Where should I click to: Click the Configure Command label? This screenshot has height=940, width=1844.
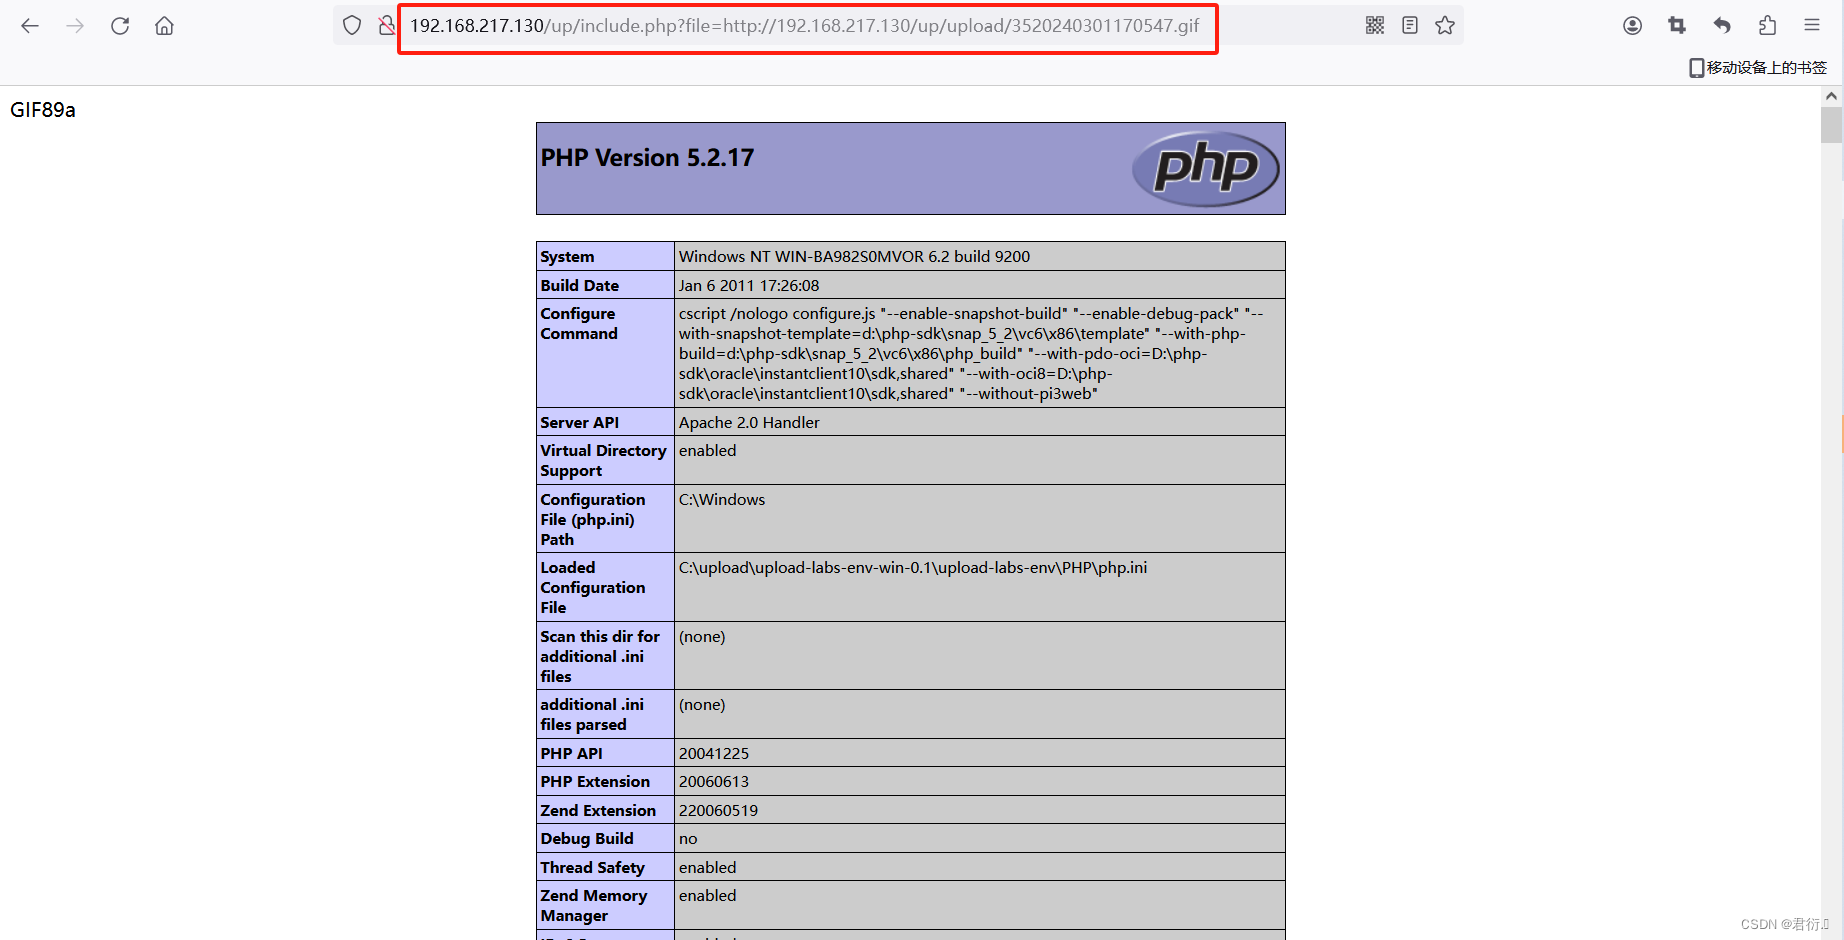click(579, 324)
